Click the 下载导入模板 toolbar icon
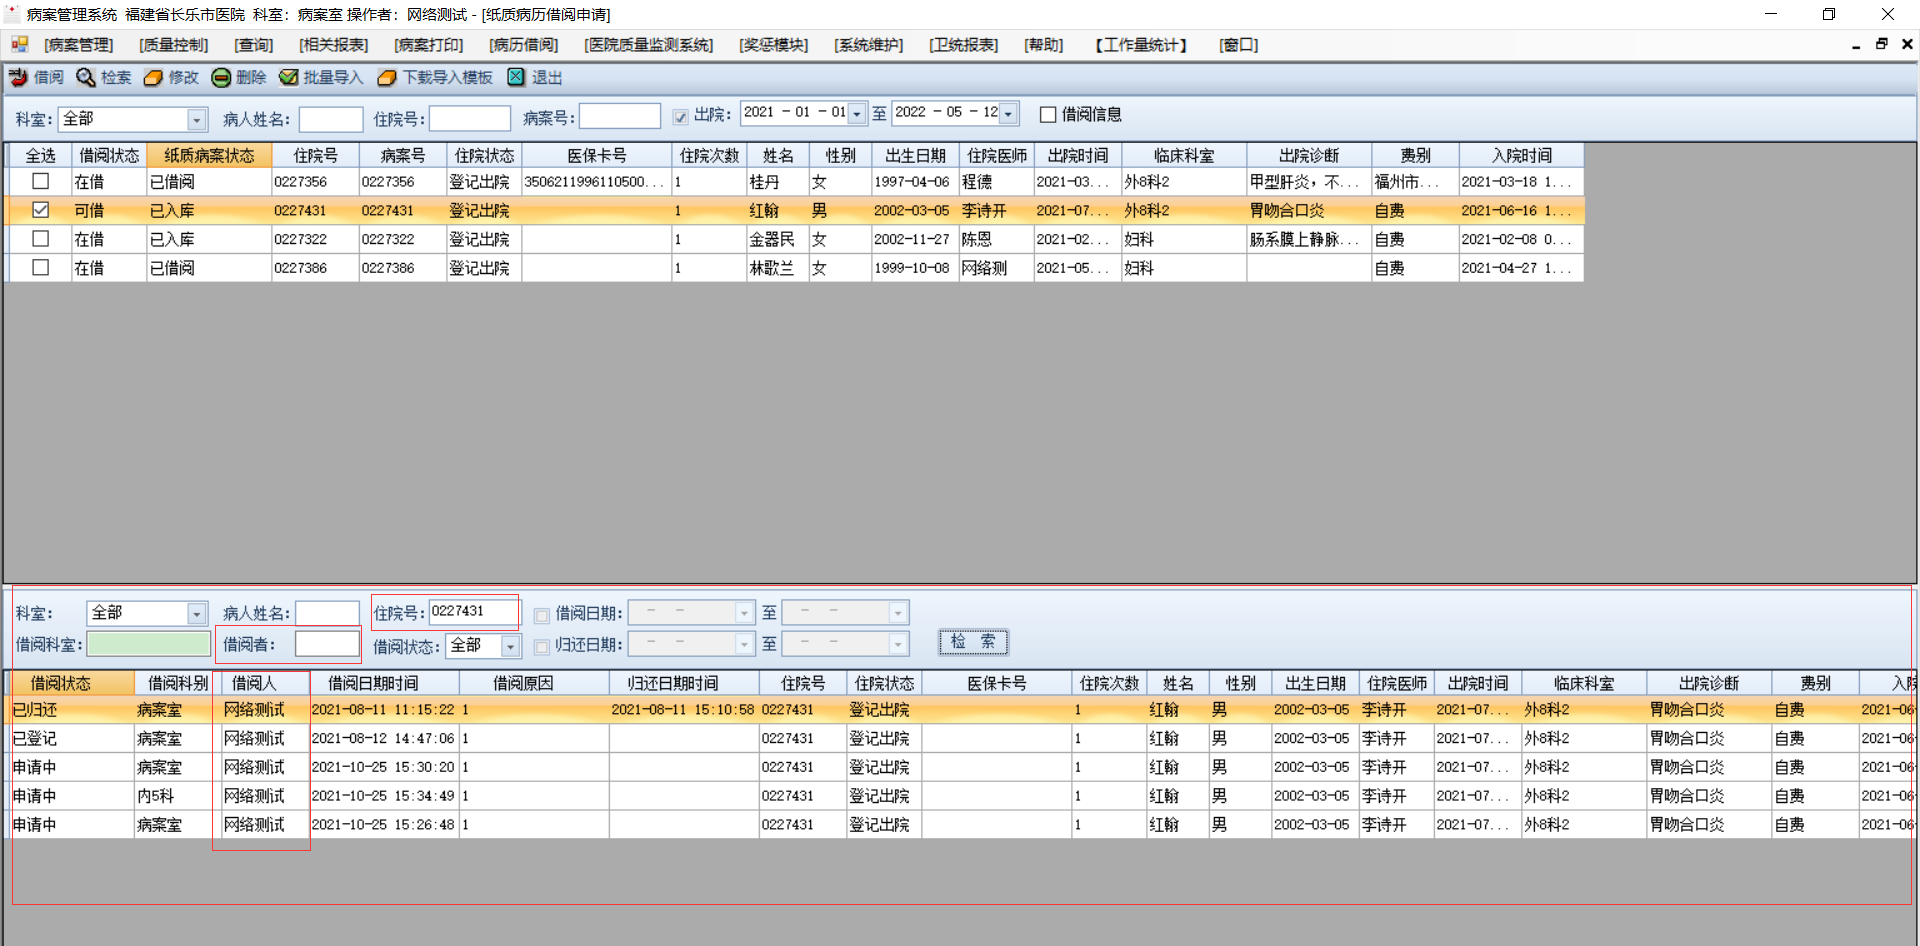Image resolution: width=1920 pixels, height=946 pixels. [x=387, y=77]
